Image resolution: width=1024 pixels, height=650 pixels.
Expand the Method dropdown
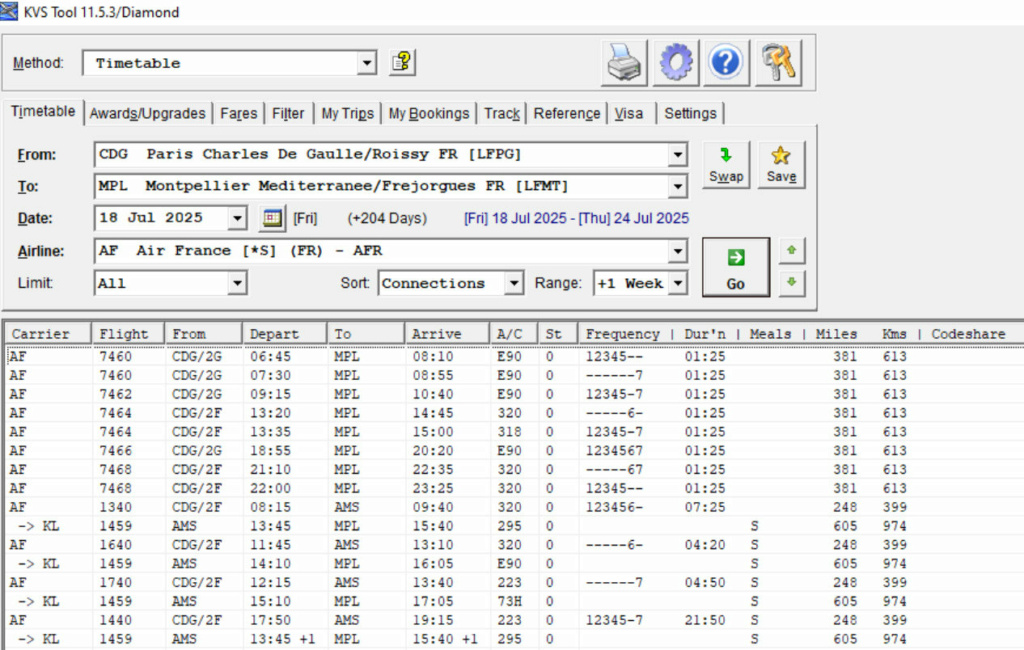367,63
